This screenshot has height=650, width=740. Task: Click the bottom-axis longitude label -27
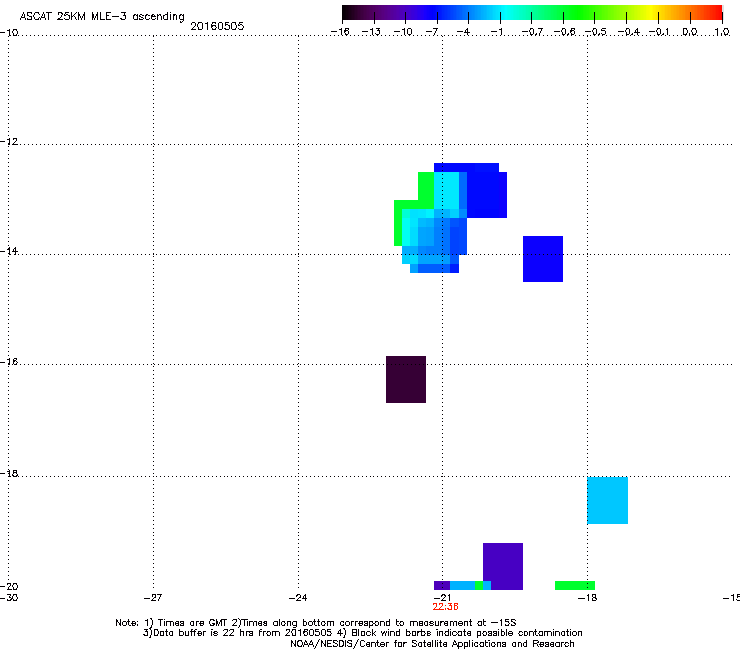(153, 598)
